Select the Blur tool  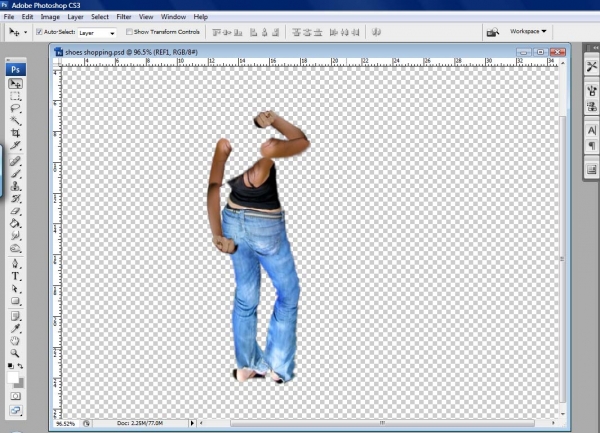pyautogui.click(x=15, y=236)
